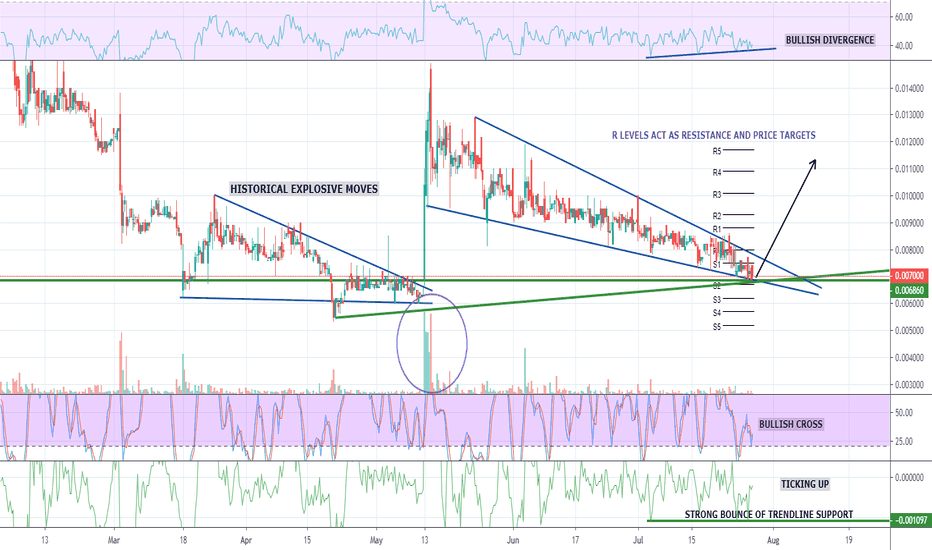Screen dimensions: 932x550
Task: Click 0.010000 on the price axis
Action: click(909, 196)
